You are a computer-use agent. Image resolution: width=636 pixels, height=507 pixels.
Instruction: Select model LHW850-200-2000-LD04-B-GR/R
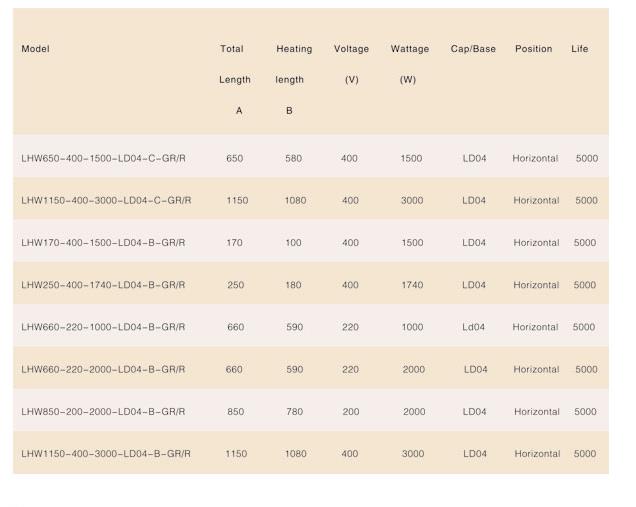[x=103, y=411]
